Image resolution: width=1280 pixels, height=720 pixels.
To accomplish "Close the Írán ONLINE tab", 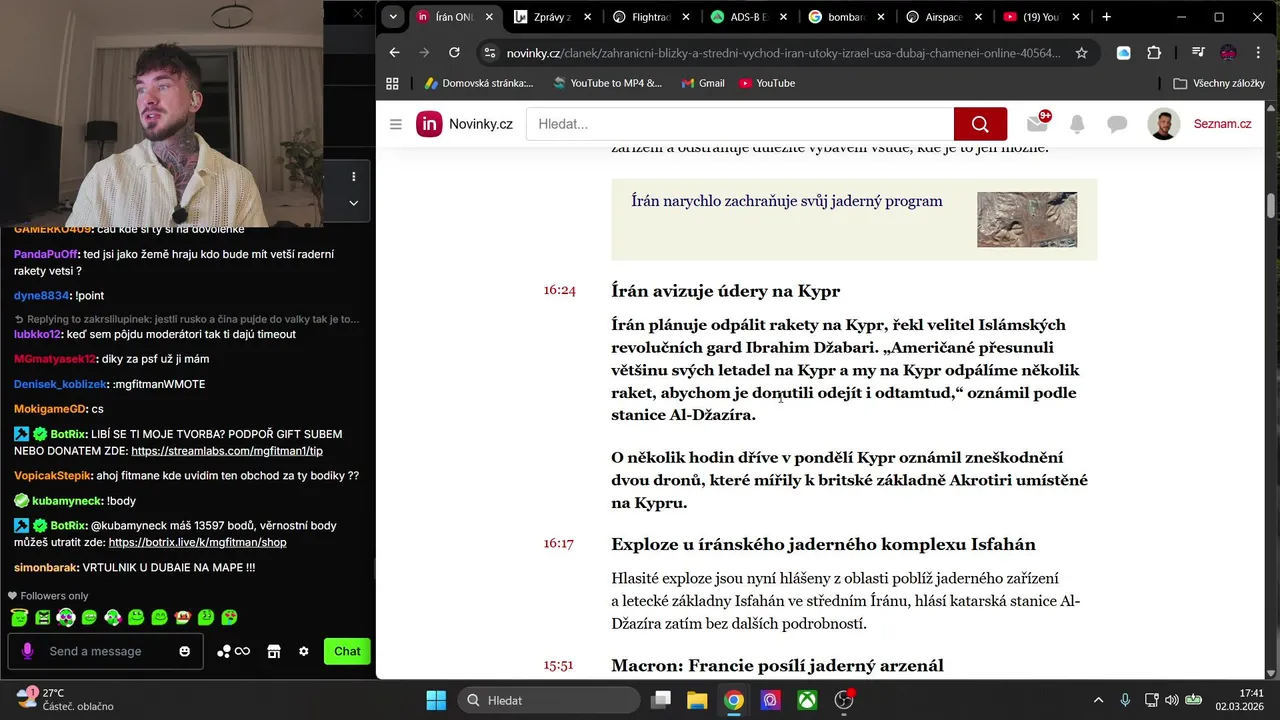I will (490, 17).
